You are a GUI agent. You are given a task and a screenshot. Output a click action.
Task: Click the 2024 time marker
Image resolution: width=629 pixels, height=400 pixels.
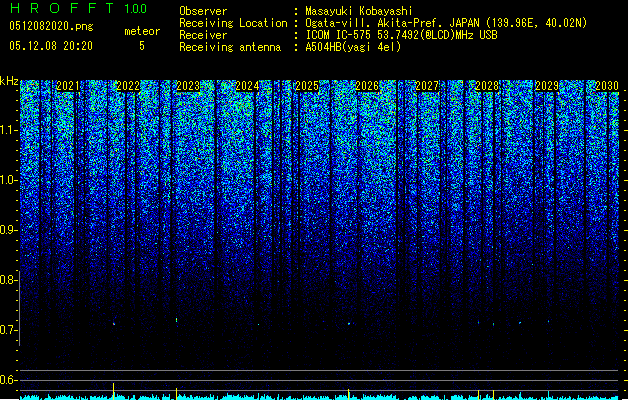point(248,86)
